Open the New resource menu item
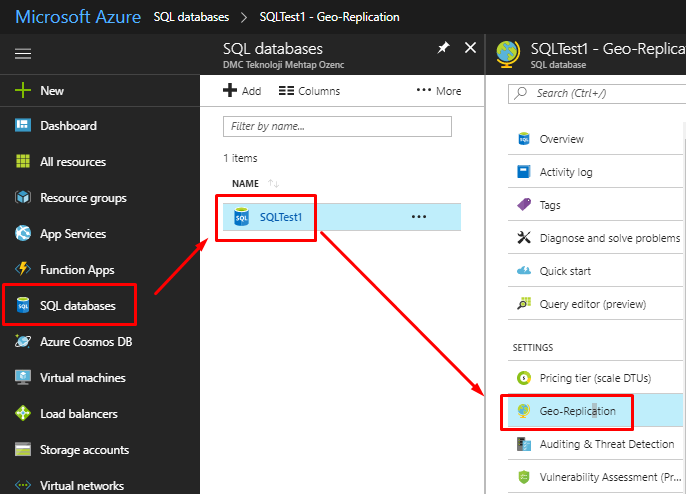Screen dimensions: 686x494 click(99, 91)
